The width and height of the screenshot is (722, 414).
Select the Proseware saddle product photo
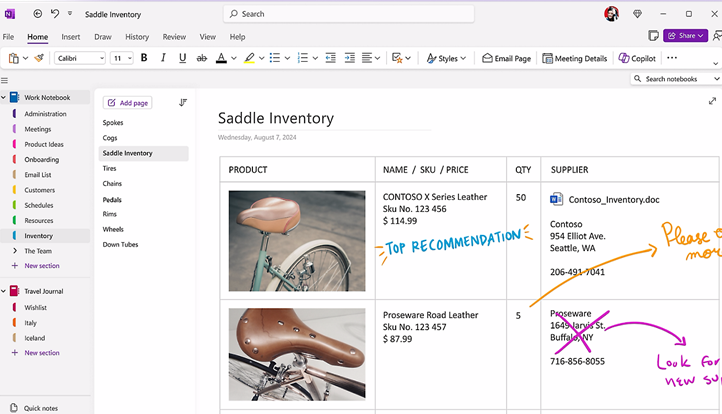(297, 354)
